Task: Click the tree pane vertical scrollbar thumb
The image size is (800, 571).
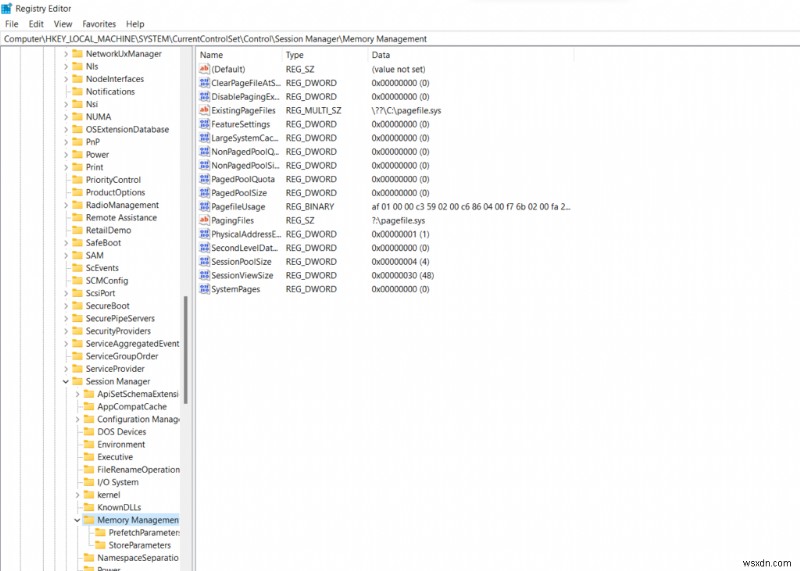Action: (x=186, y=350)
